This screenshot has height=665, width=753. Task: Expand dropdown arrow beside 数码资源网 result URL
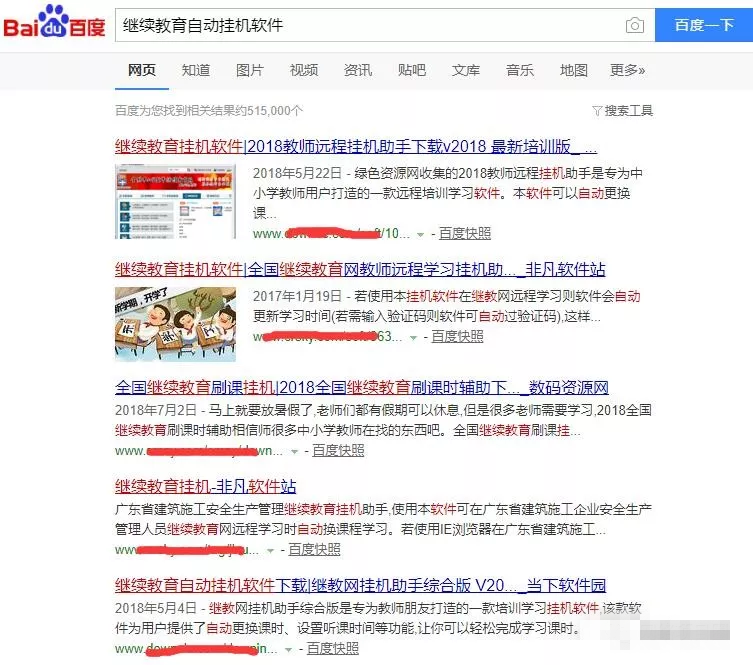[294, 452]
